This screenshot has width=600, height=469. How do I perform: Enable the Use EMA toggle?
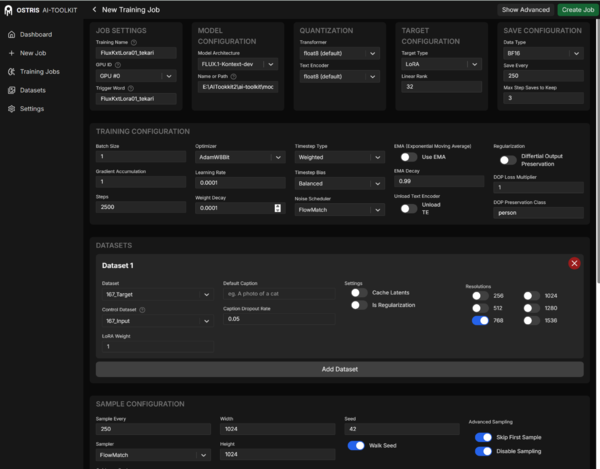408,157
